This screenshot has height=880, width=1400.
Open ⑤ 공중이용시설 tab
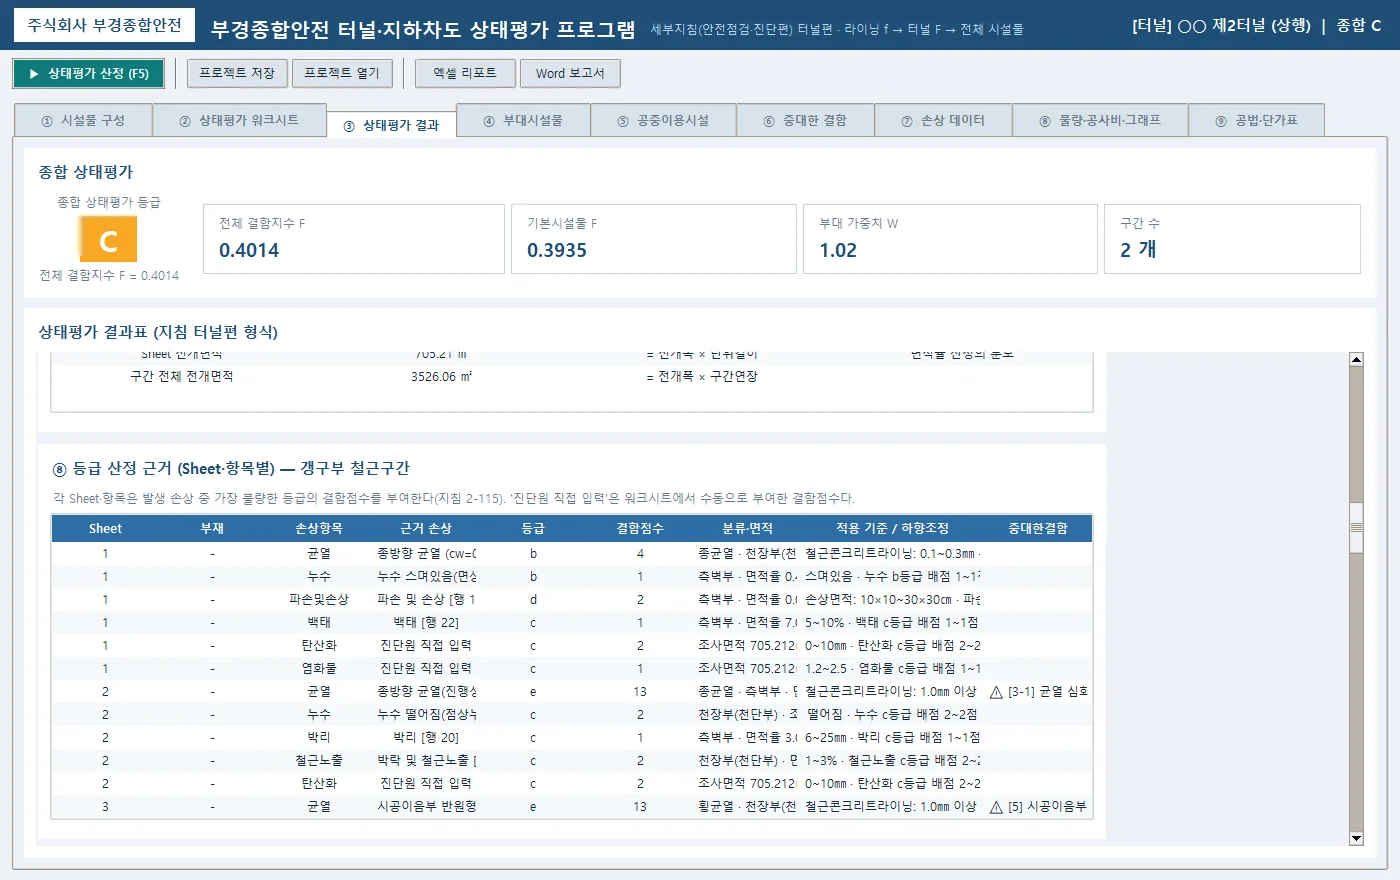(663, 120)
